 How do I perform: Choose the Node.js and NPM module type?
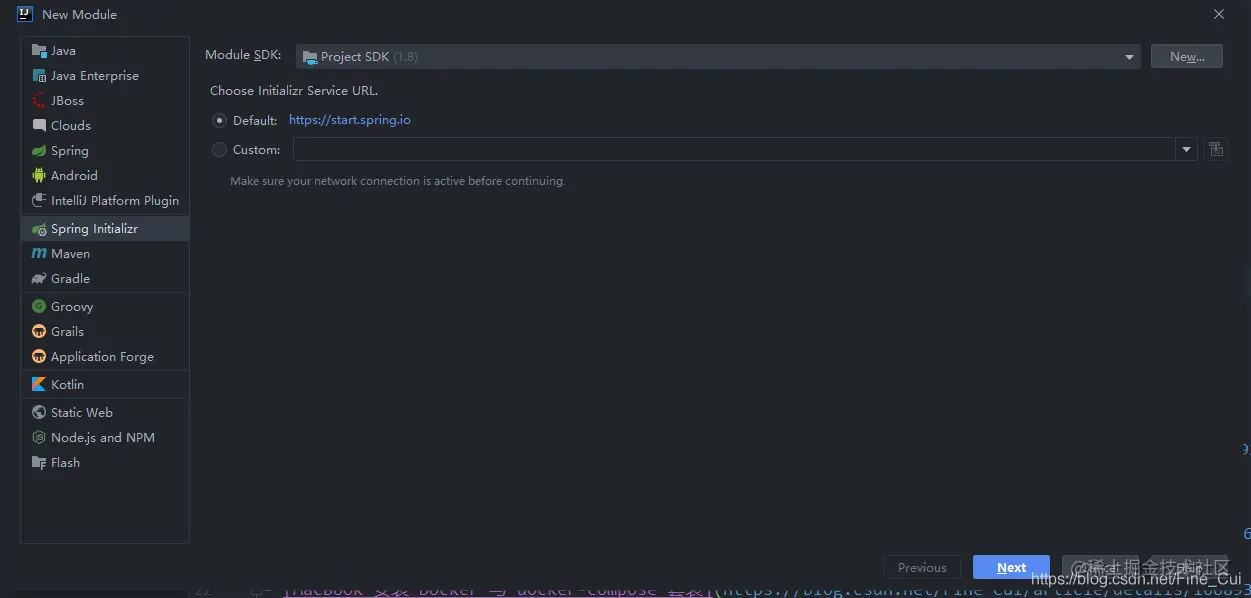[103, 438]
